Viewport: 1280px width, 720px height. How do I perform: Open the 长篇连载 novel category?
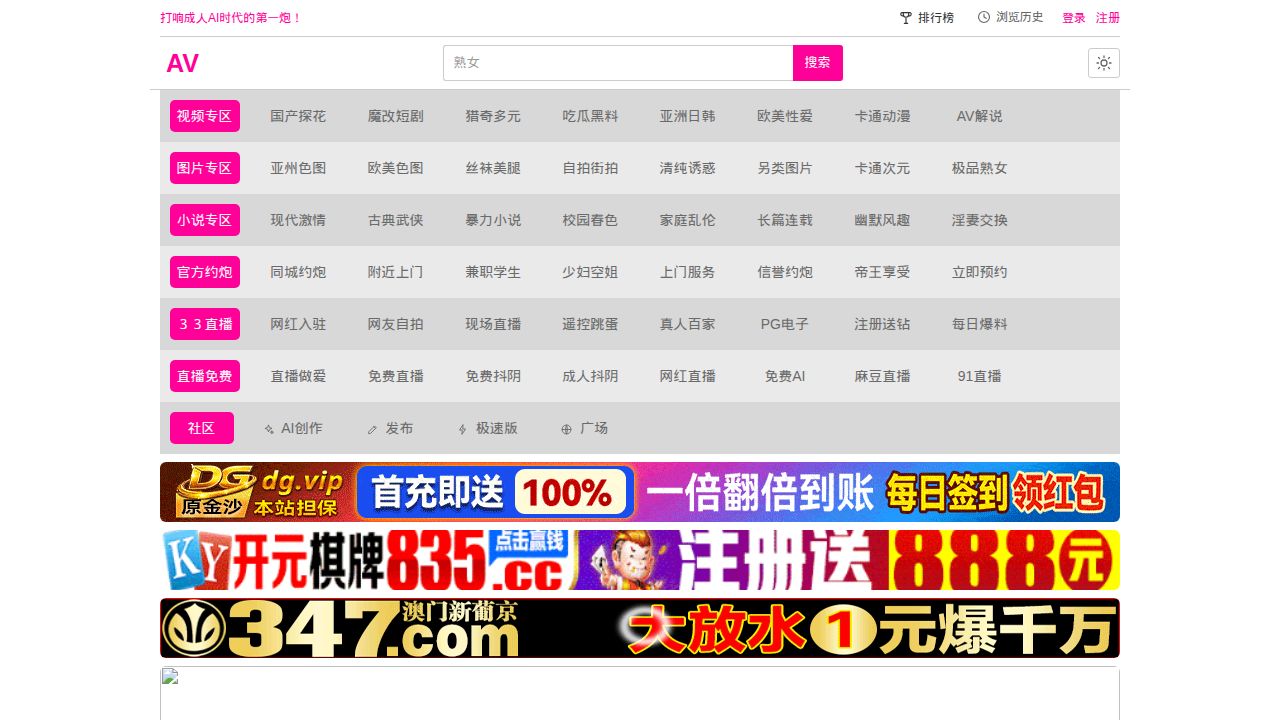[785, 220]
